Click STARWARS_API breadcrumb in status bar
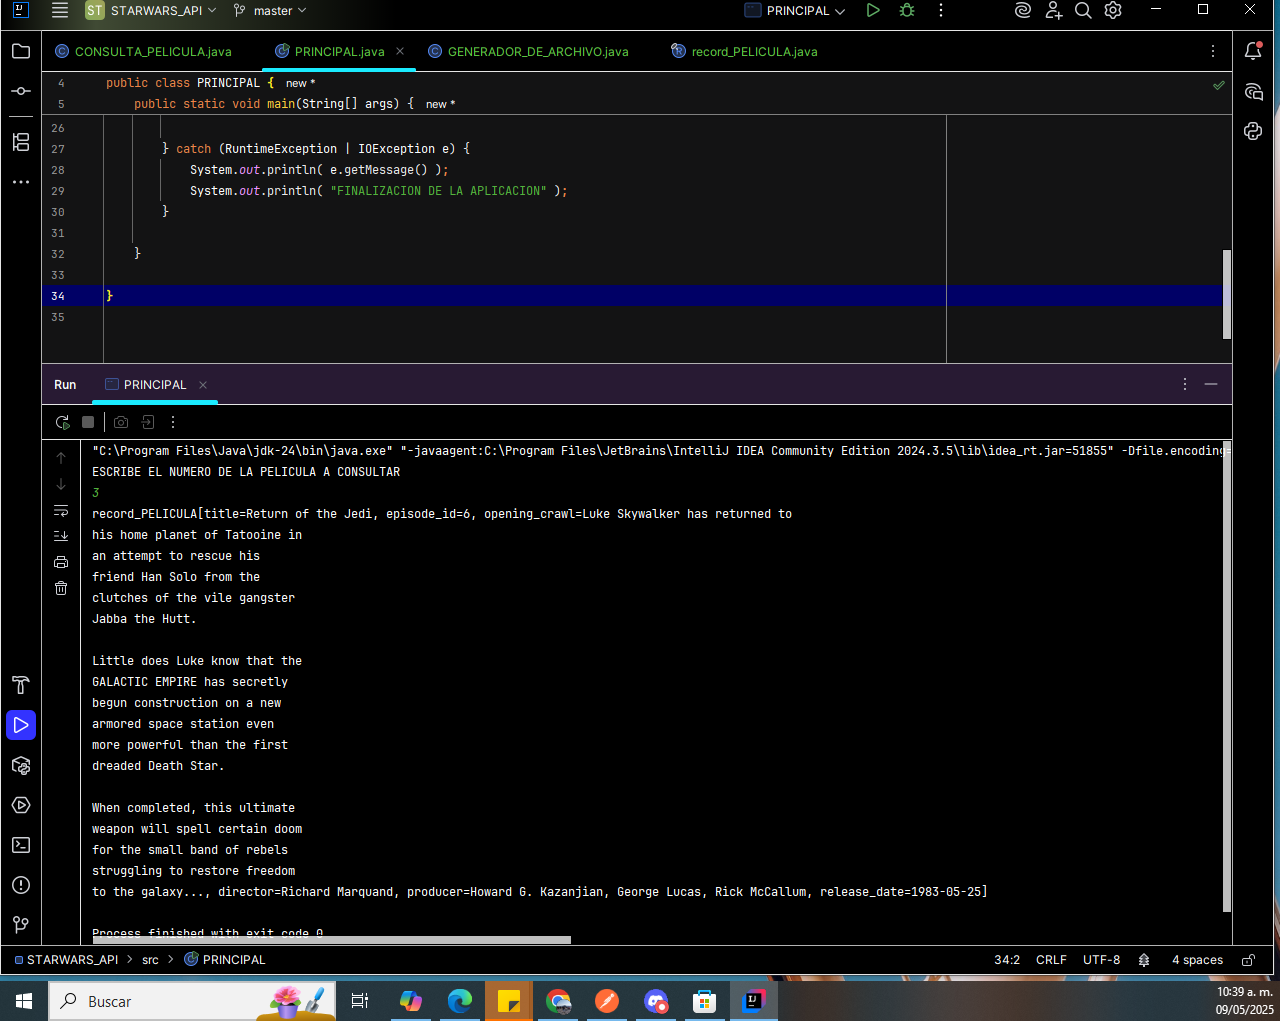Viewport: 1280px width, 1021px height. coord(66,959)
